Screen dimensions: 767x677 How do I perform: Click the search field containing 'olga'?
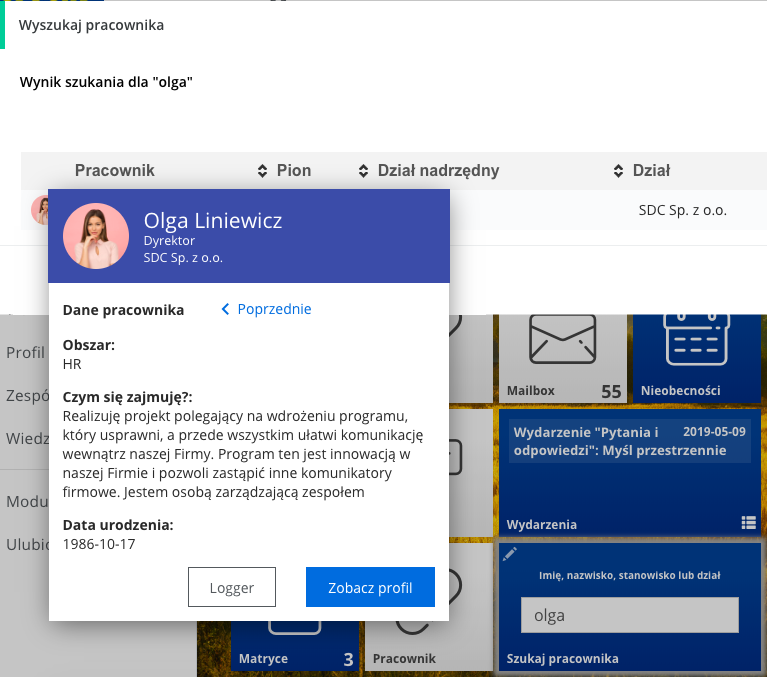point(630,615)
